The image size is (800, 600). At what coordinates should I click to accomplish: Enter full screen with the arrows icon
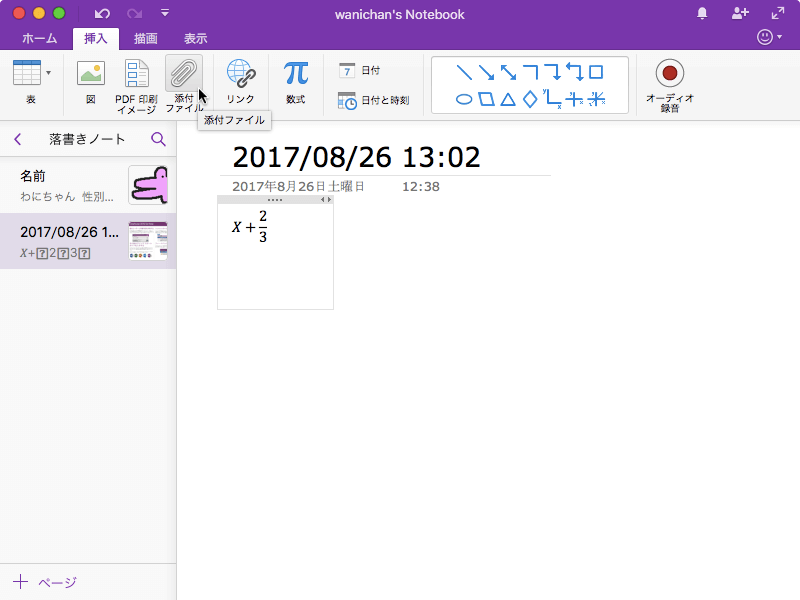click(778, 14)
